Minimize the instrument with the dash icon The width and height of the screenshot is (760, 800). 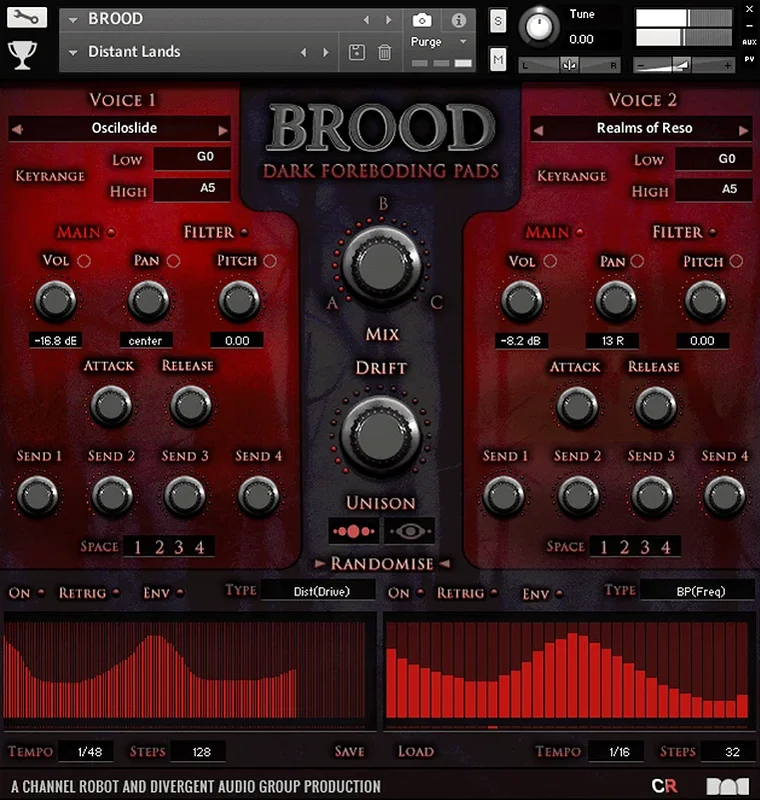(x=749, y=26)
